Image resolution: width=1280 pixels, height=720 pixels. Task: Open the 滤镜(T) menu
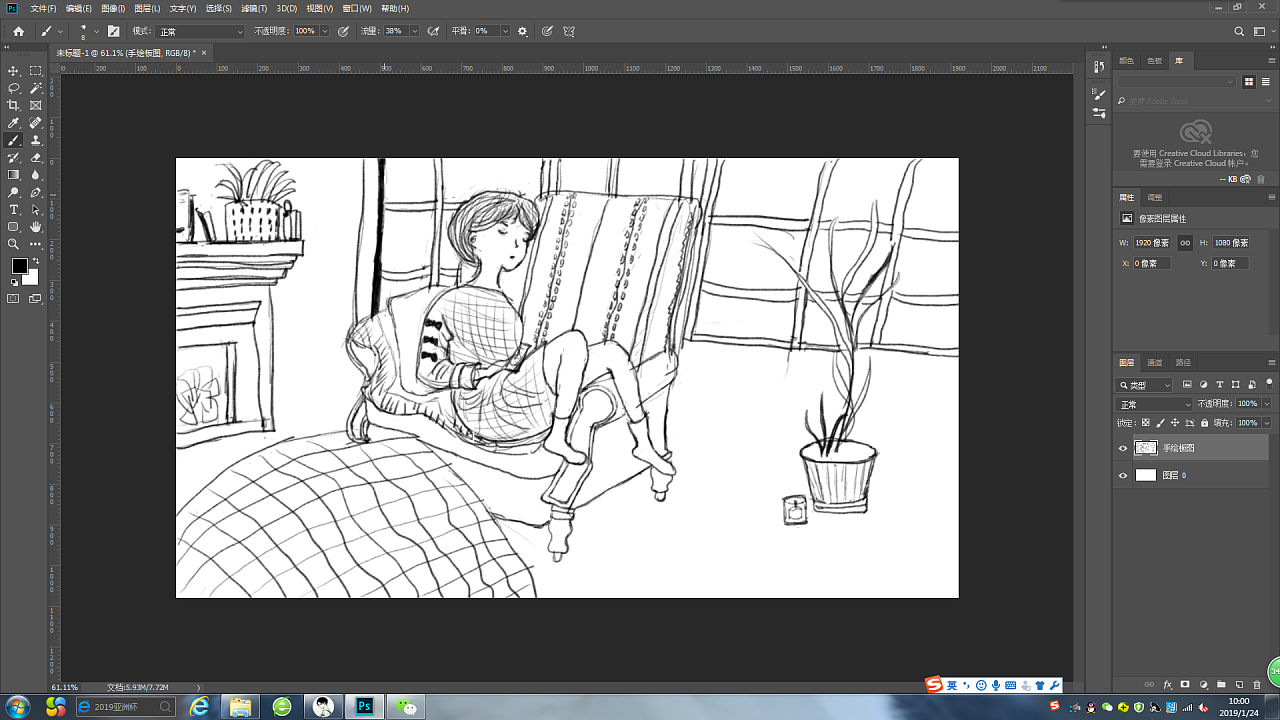pos(254,8)
